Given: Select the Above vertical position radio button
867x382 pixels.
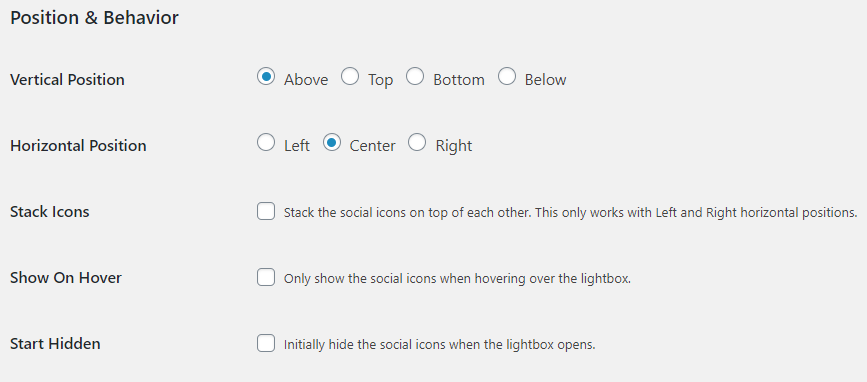Looking at the screenshot, I should point(266,77).
